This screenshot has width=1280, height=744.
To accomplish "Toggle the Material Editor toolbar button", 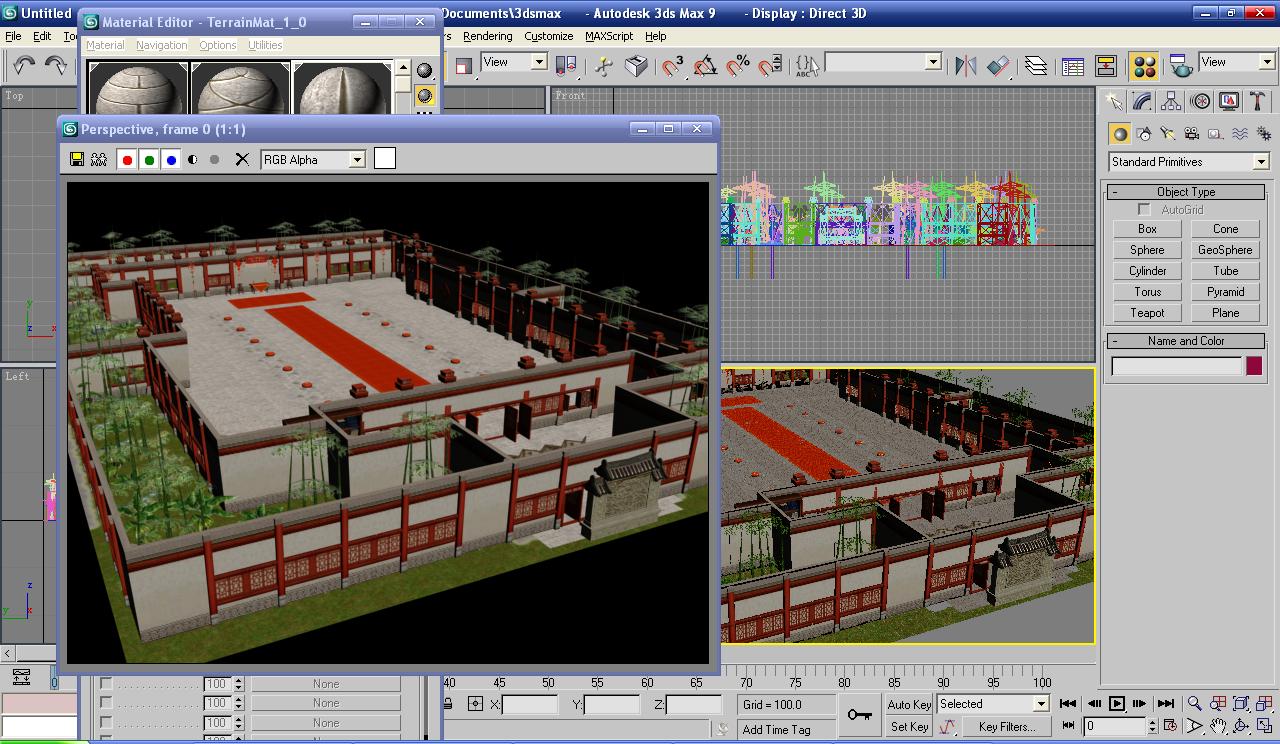I will tap(1144, 66).
